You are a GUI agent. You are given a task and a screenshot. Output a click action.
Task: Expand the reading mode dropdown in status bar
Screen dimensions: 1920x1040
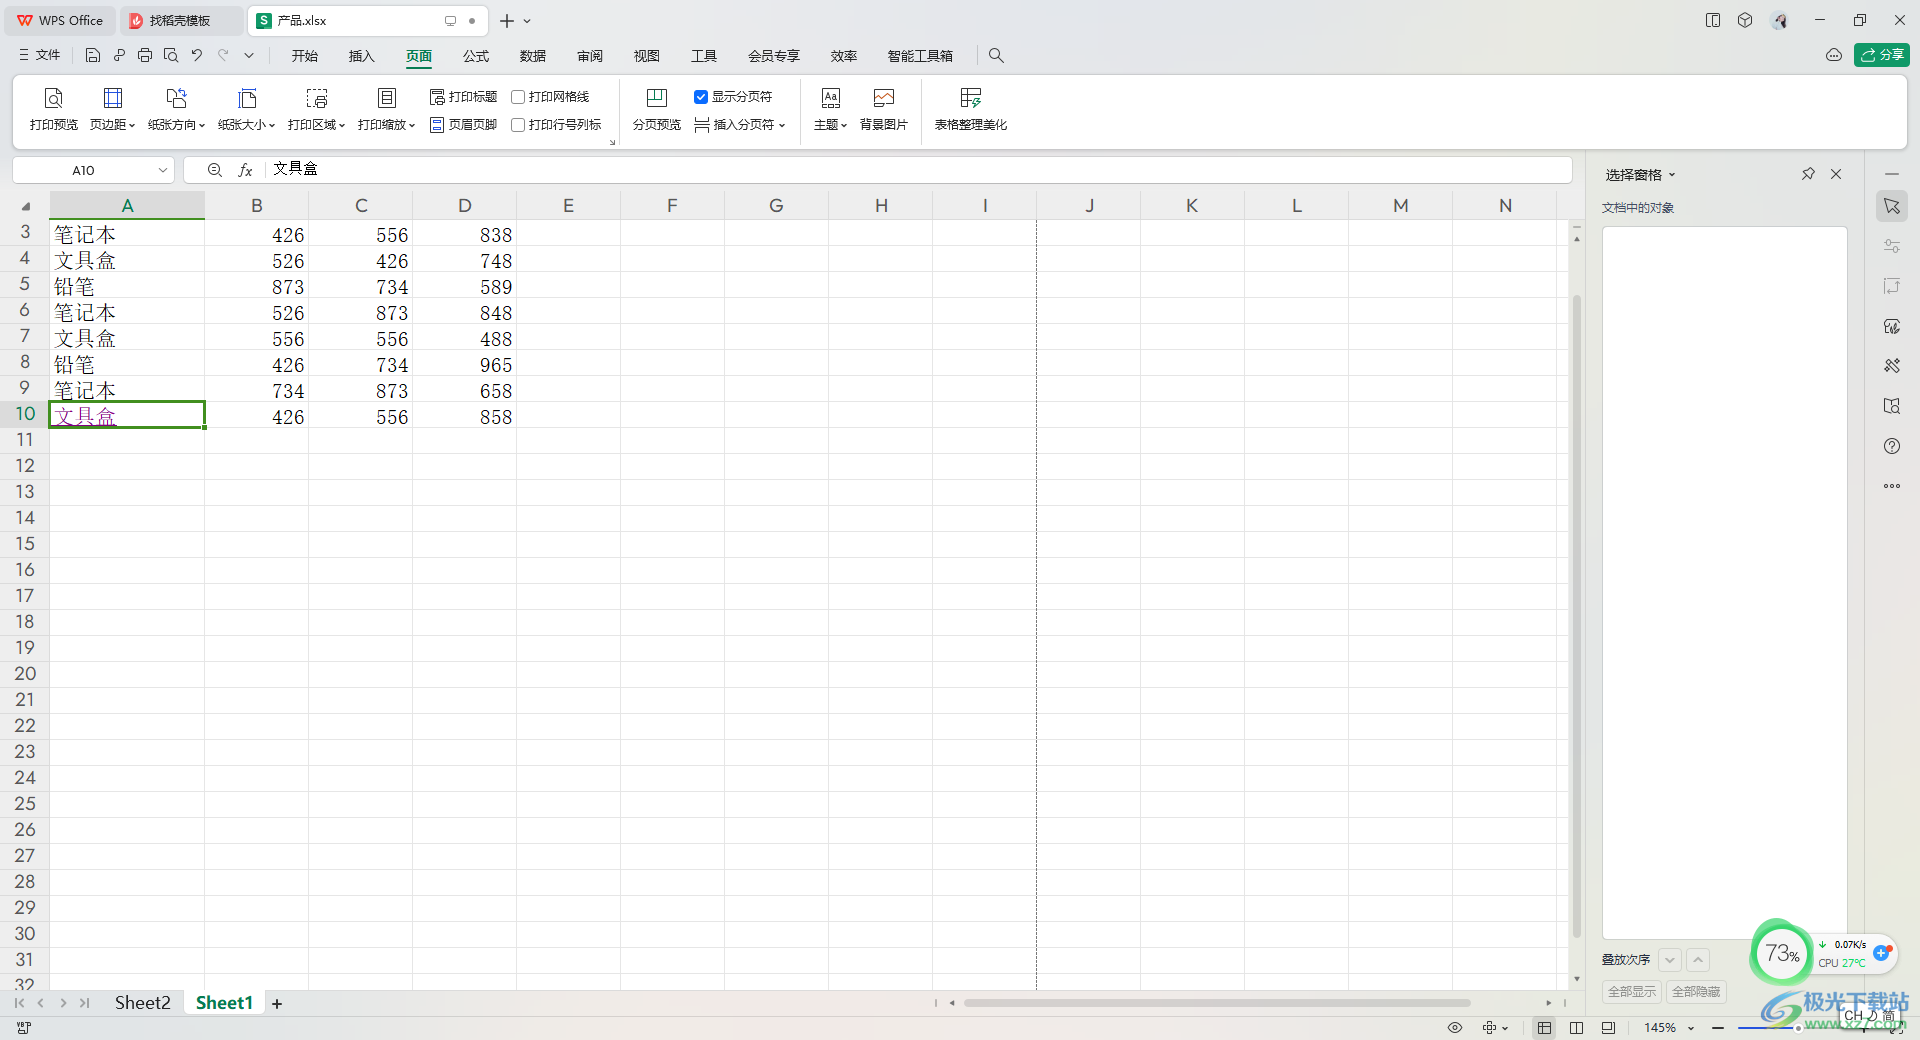pos(1505,1028)
